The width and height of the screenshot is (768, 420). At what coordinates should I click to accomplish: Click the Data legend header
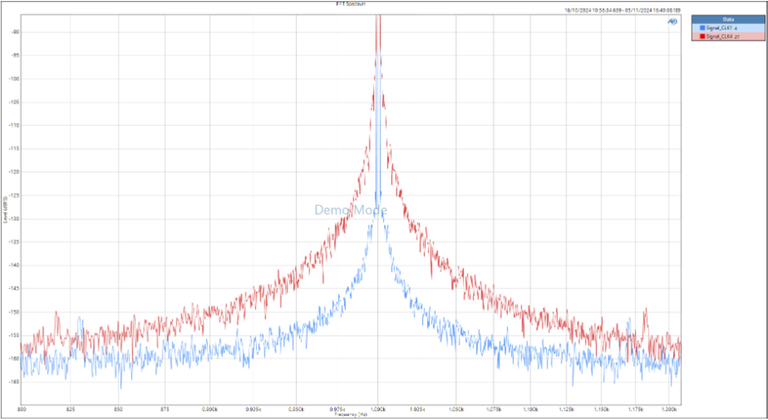coord(728,20)
